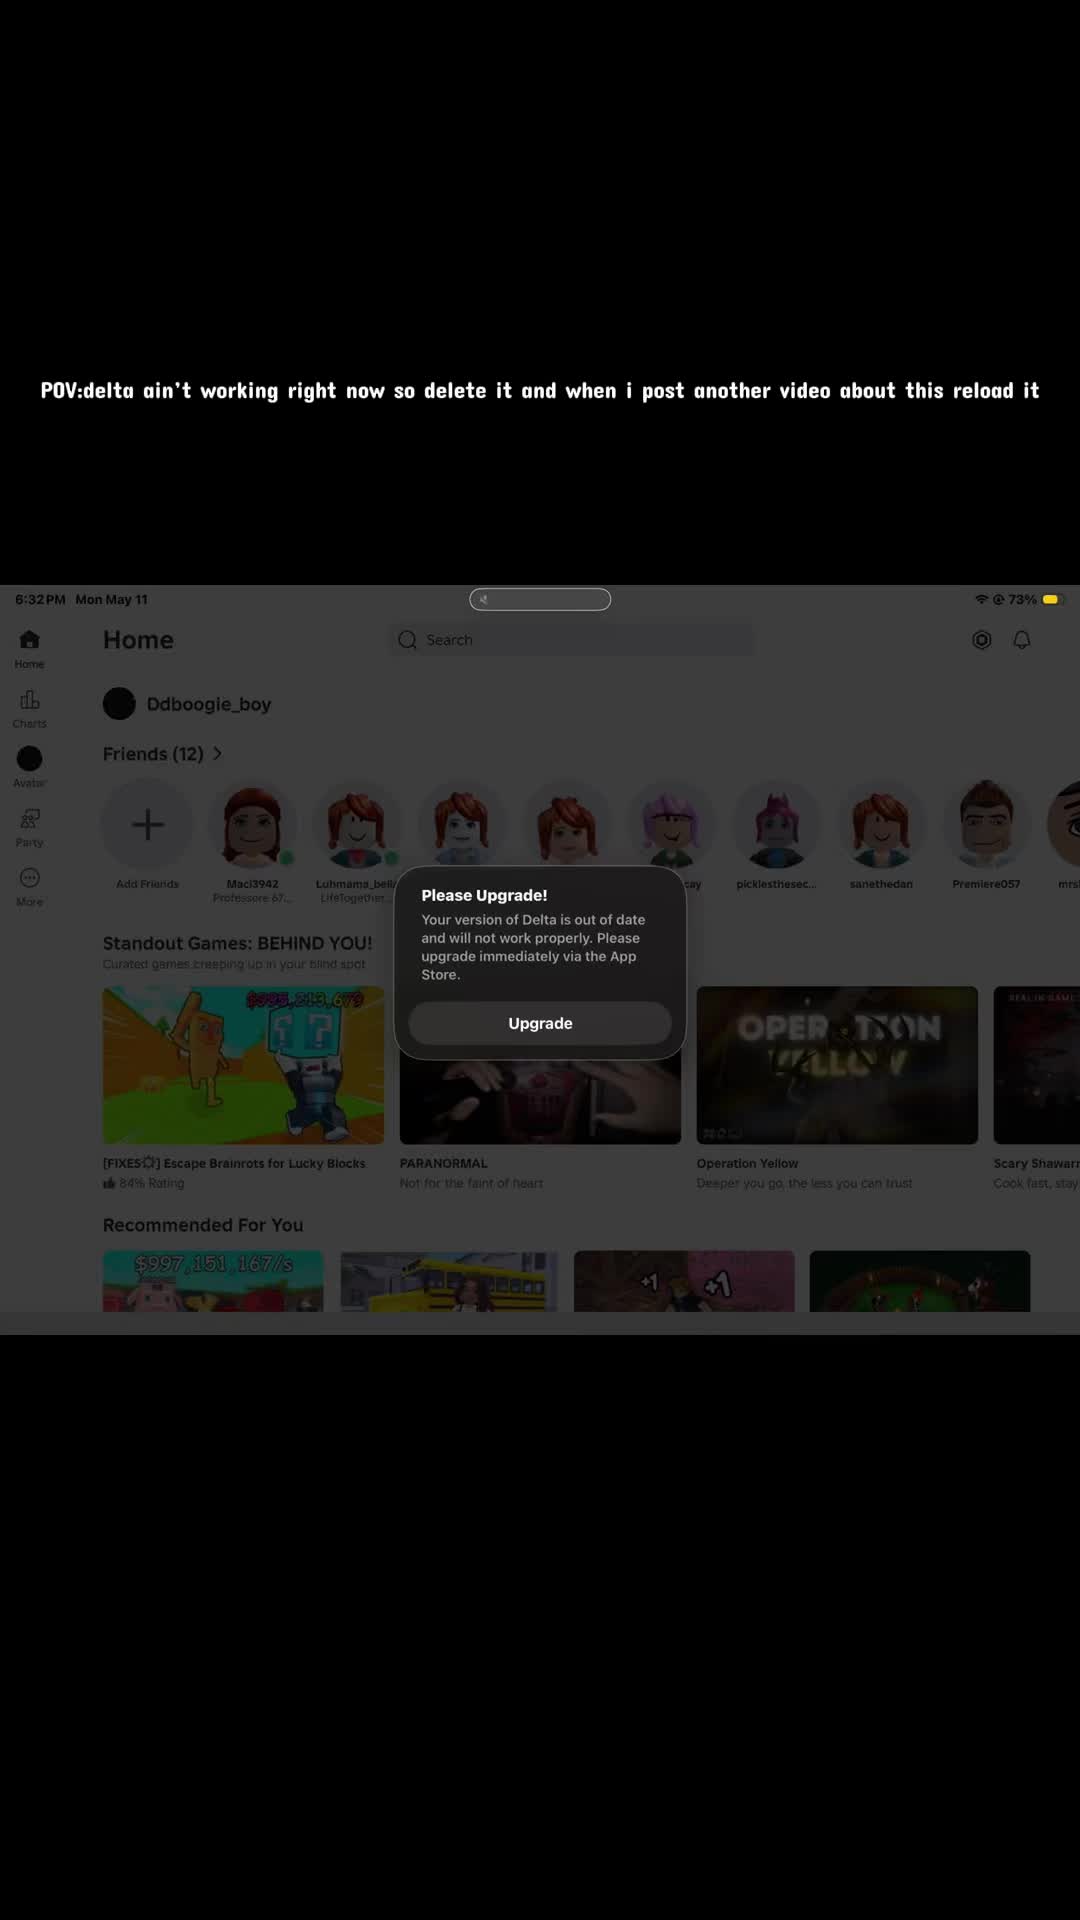Open the Home sidebar icon
This screenshot has height=1920, width=1080.
(x=29, y=648)
